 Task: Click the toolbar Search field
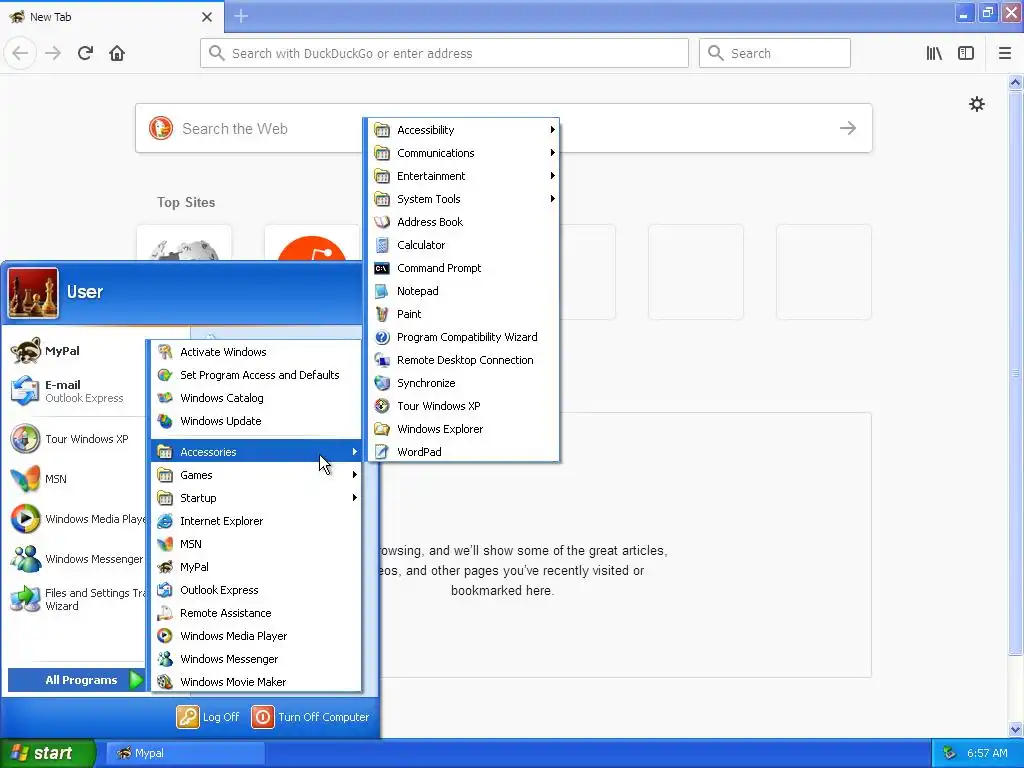(775, 53)
